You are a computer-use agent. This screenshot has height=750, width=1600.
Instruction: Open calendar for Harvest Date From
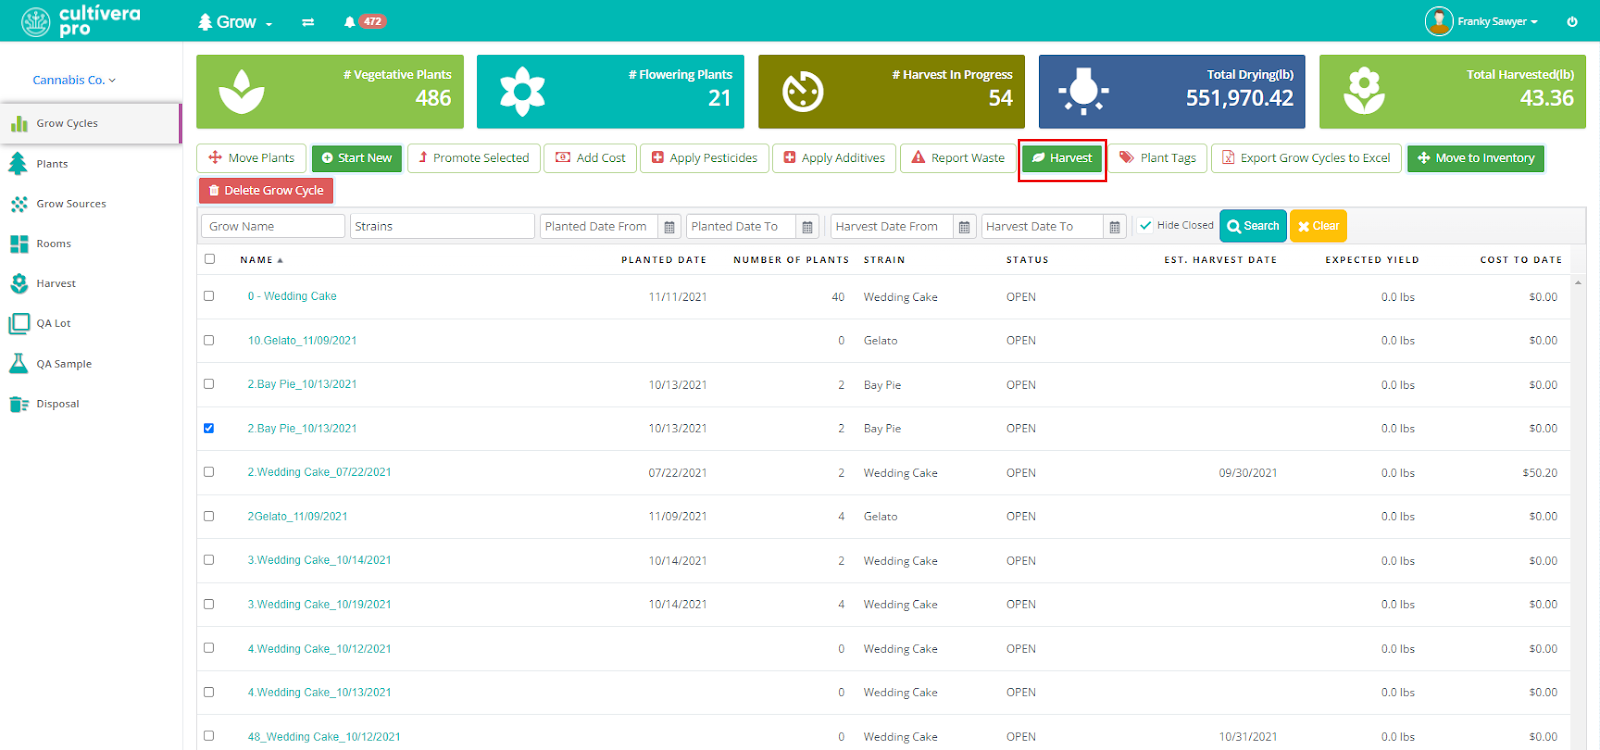(x=964, y=227)
